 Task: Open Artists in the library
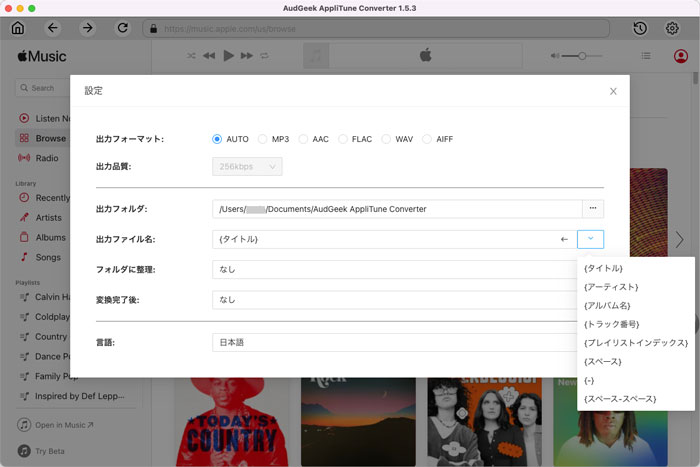41,217
